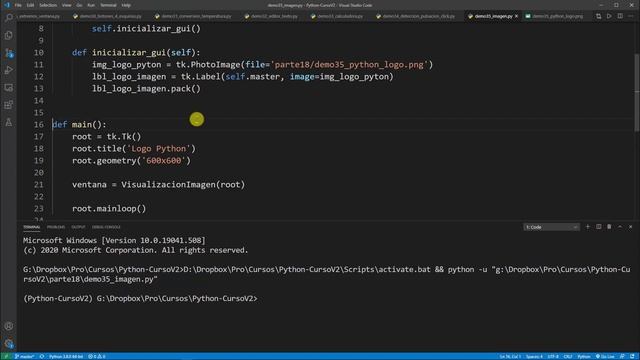Select the TERMINAL panel tab

point(31,227)
